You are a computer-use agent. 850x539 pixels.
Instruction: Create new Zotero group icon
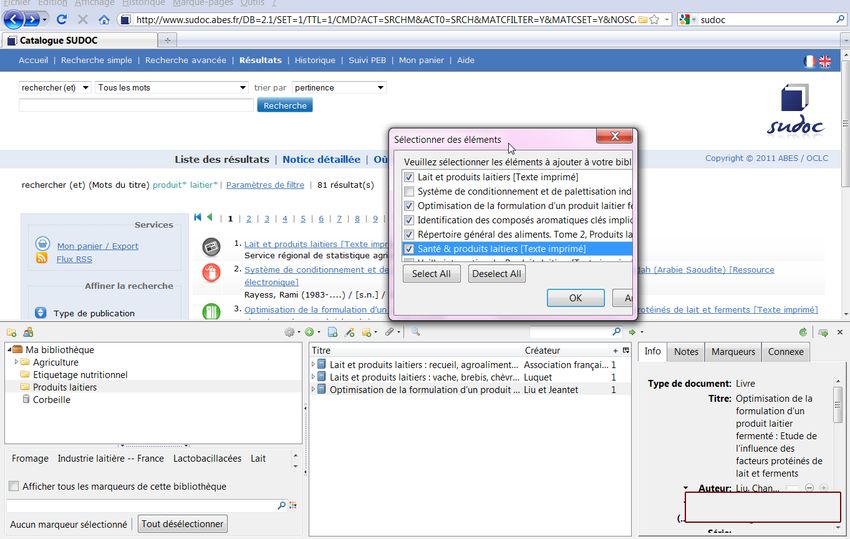tap(28, 332)
